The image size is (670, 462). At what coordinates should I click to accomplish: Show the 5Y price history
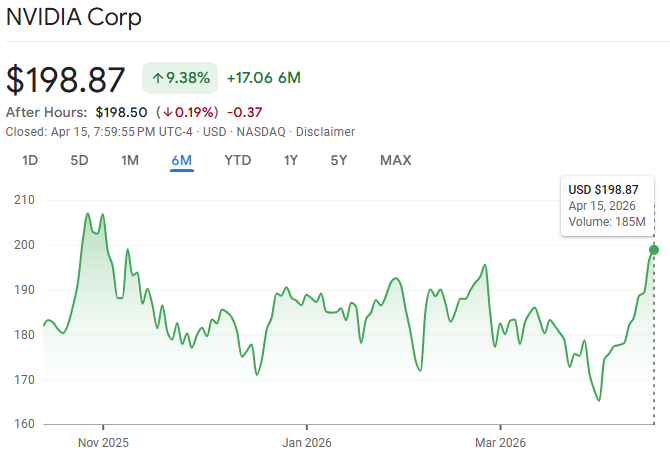click(339, 160)
